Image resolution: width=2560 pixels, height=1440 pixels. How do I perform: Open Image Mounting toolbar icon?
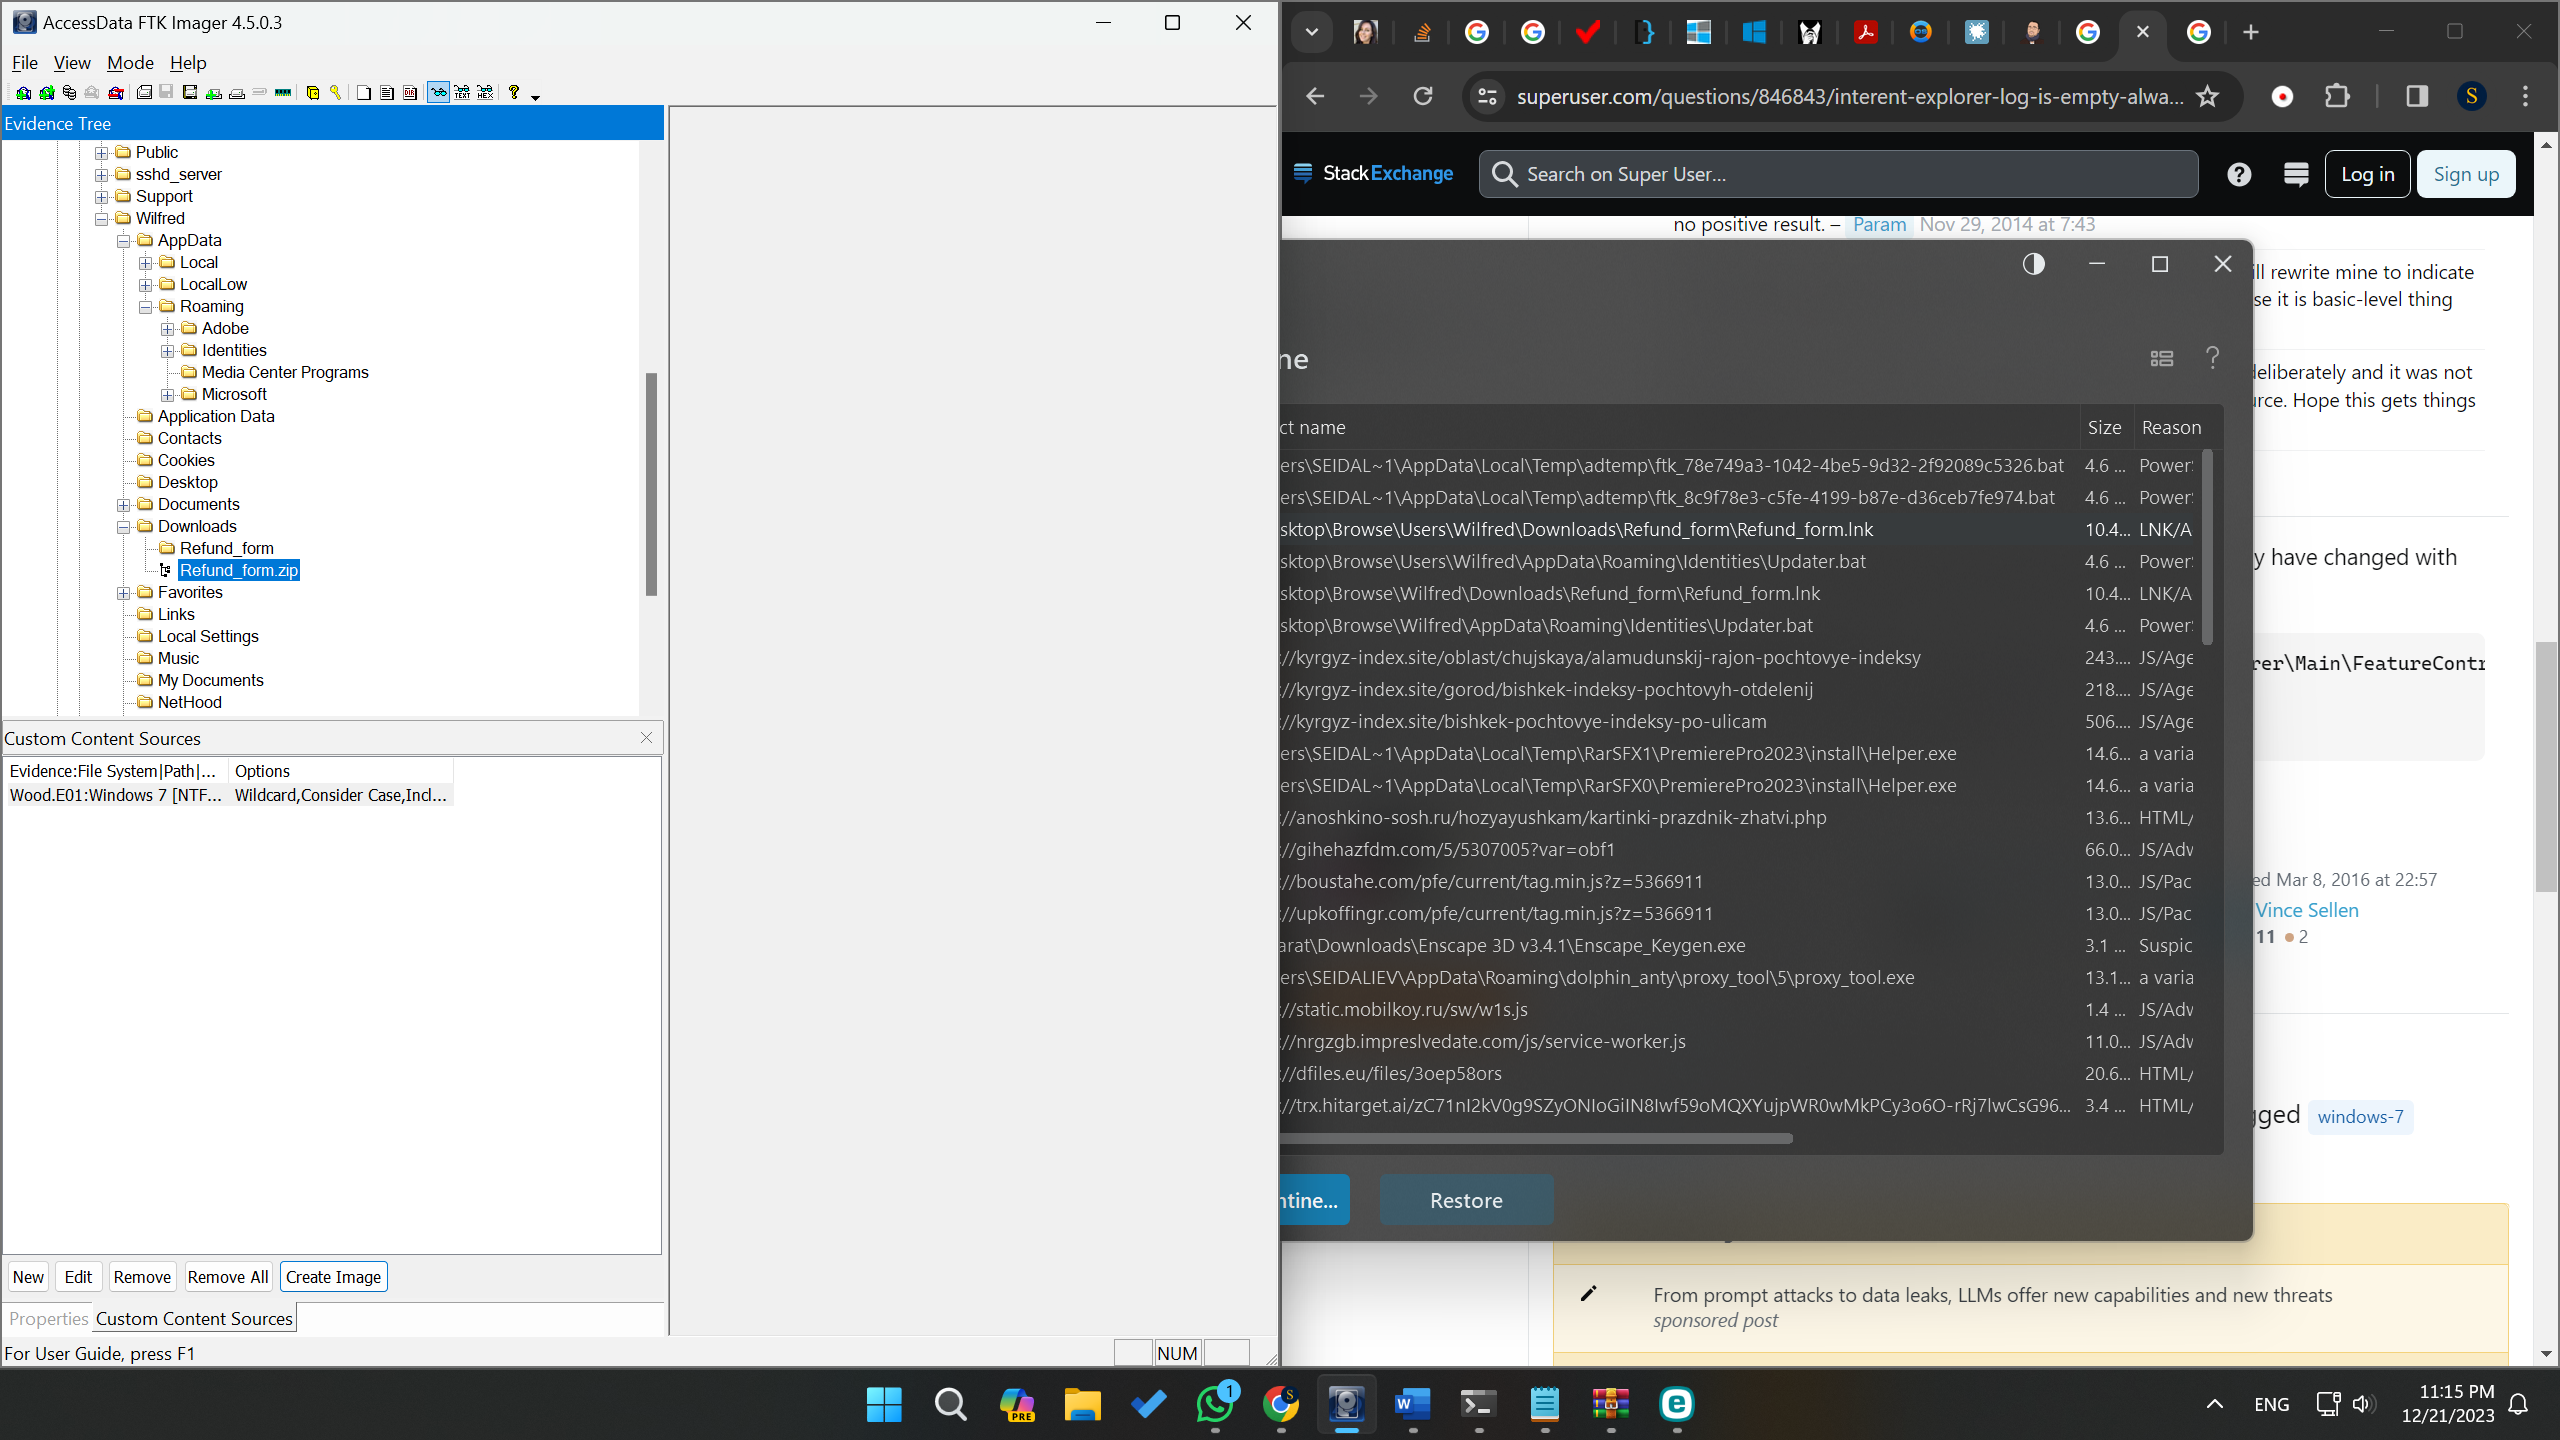(70, 93)
